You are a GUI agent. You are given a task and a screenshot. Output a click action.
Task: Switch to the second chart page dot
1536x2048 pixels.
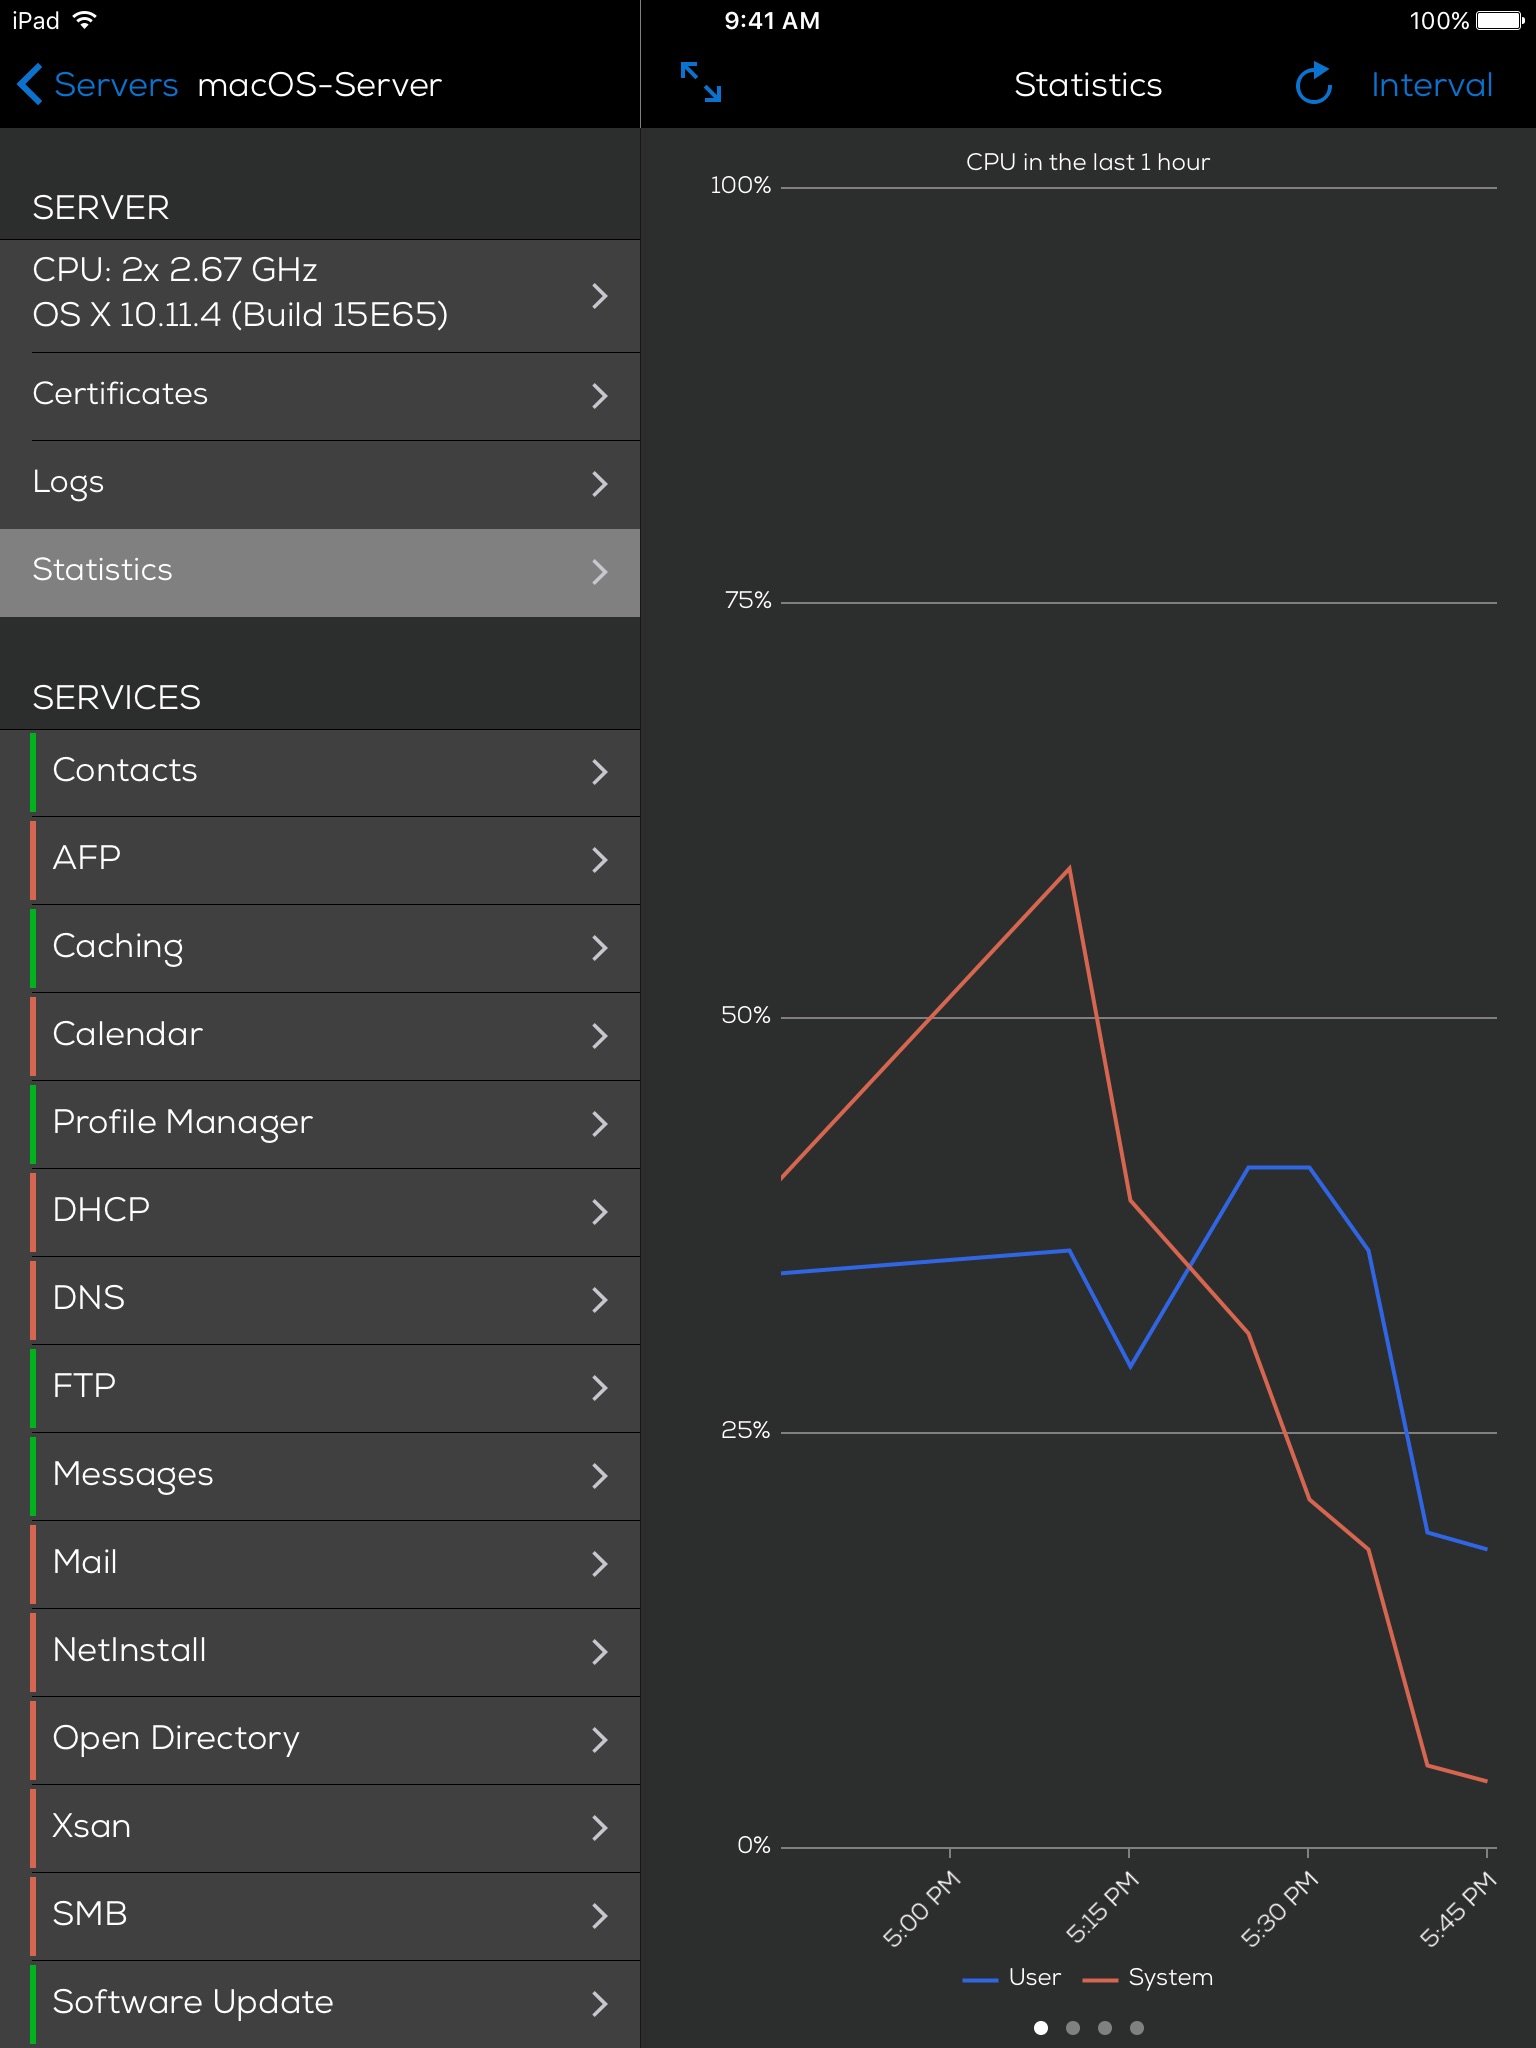1073,2028
